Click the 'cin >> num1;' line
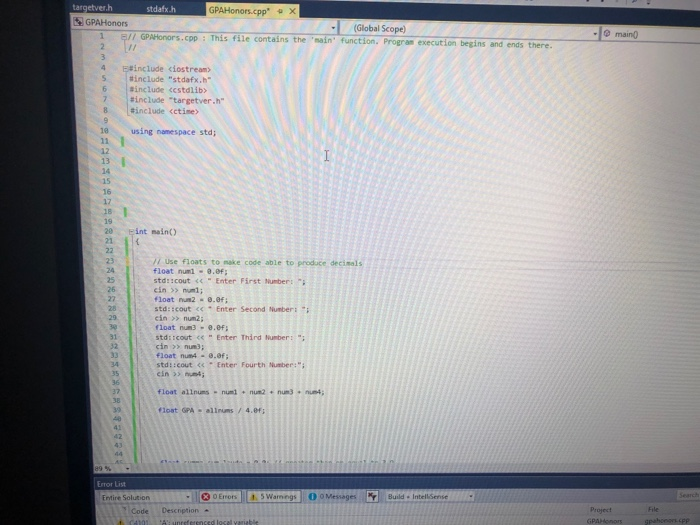The height and width of the screenshot is (525, 700). tap(178, 290)
